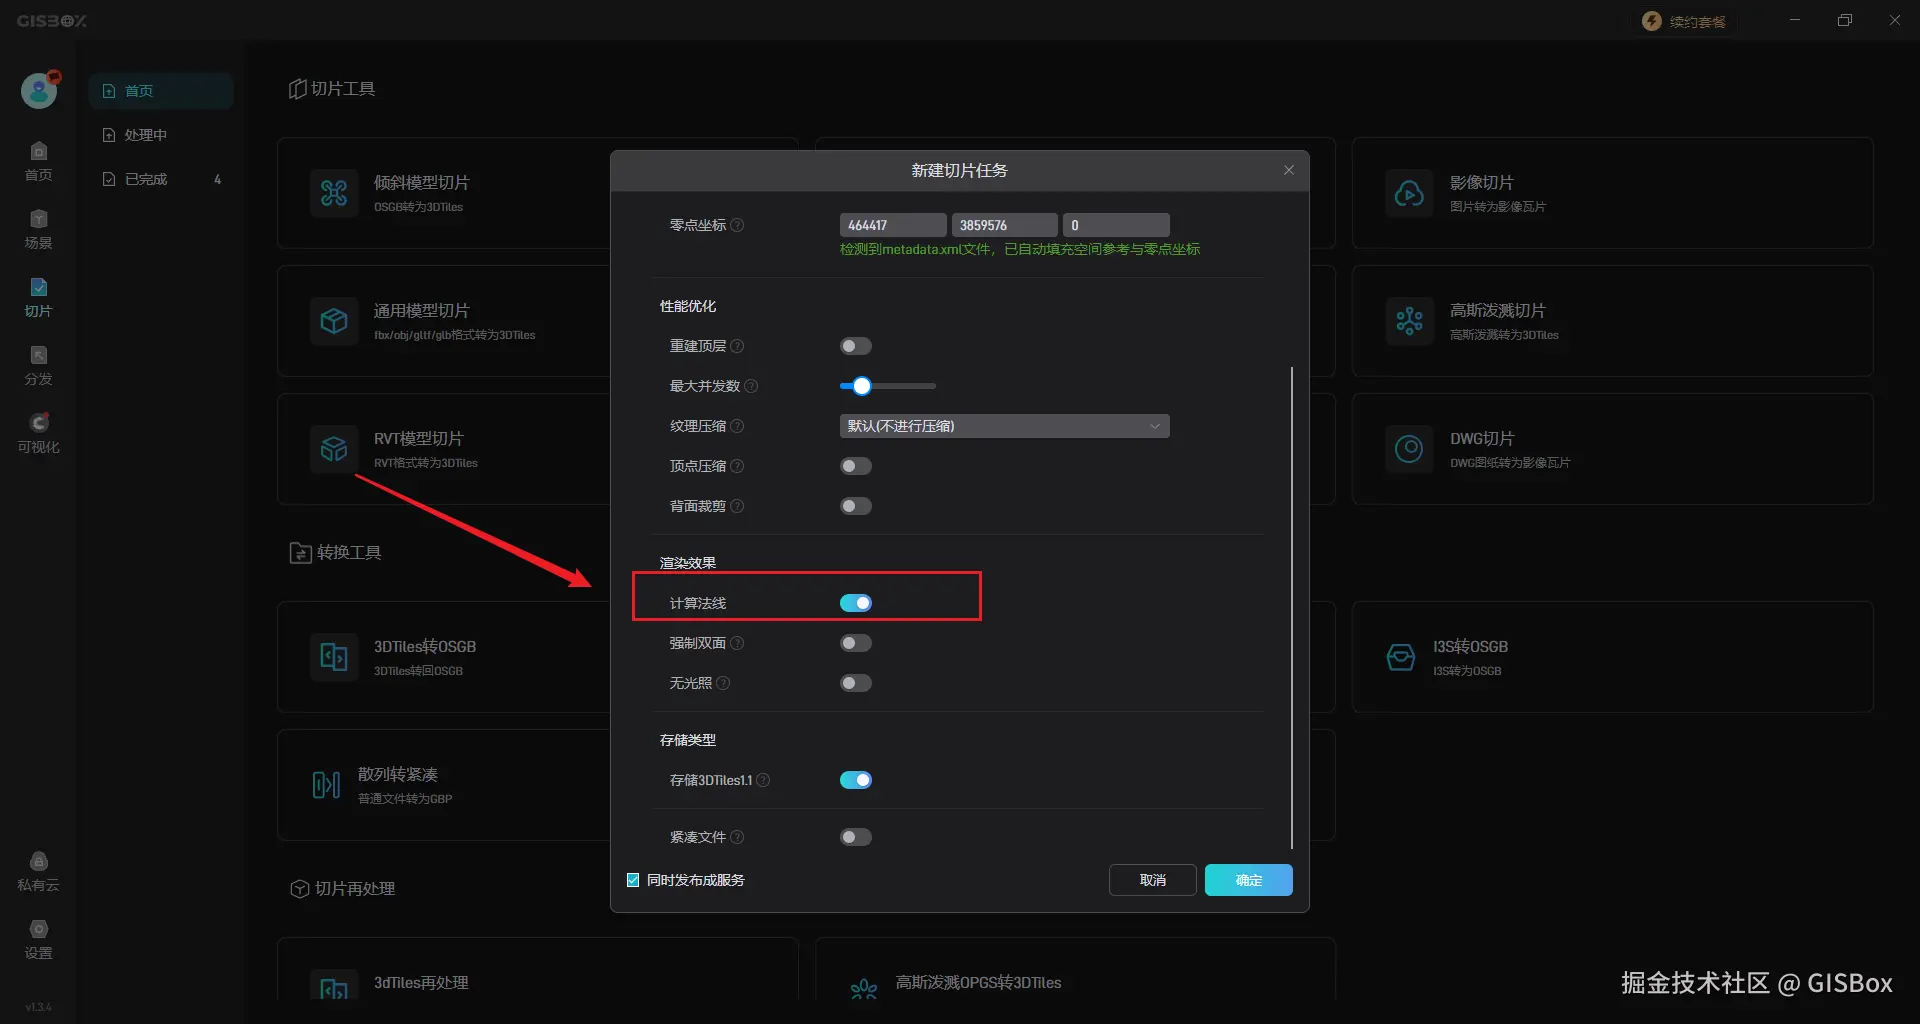The image size is (1920, 1024).
Task: Click the 高斯泼溅切片 icon
Action: pos(1409,320)
